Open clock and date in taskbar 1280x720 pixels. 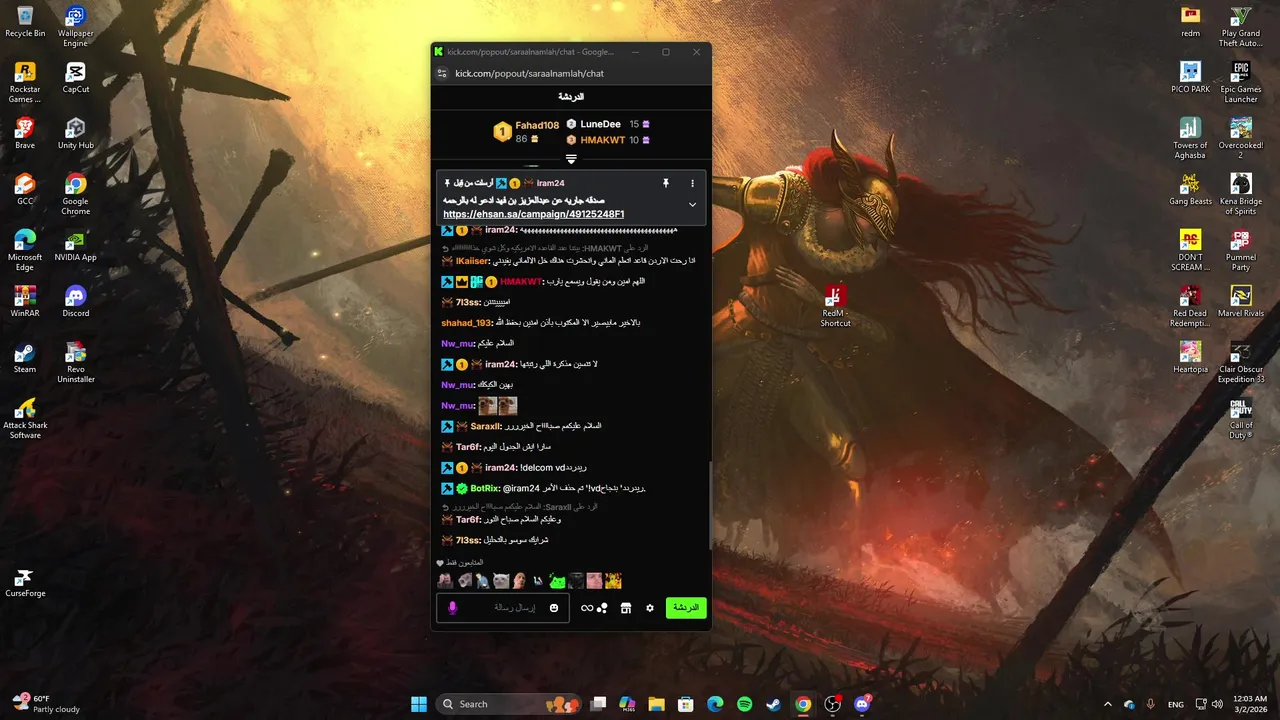[x=1248, y=704]
